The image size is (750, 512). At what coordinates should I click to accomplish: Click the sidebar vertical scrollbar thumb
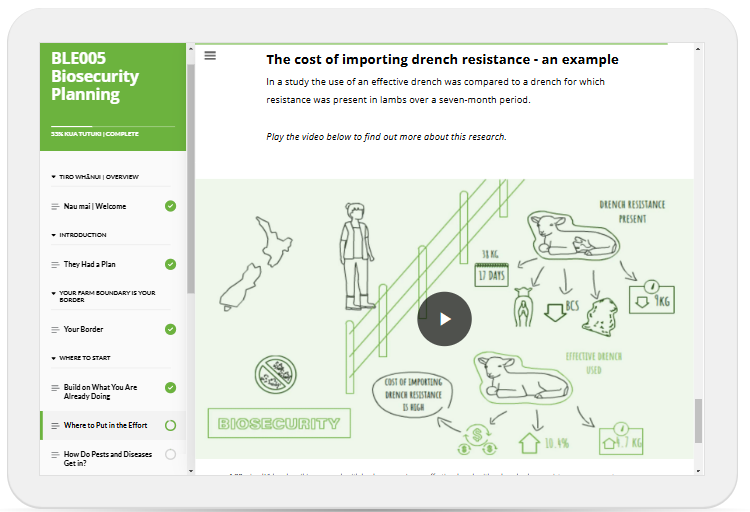coord(191,179)
